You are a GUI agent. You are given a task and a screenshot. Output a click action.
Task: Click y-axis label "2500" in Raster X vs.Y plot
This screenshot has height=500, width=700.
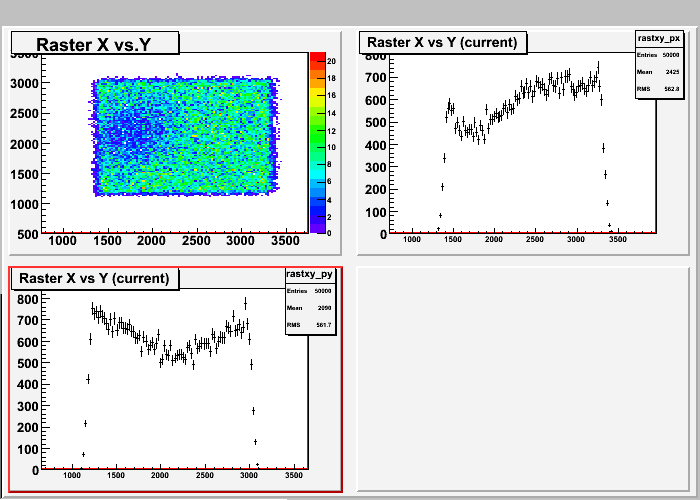click(x=25, y=113)
